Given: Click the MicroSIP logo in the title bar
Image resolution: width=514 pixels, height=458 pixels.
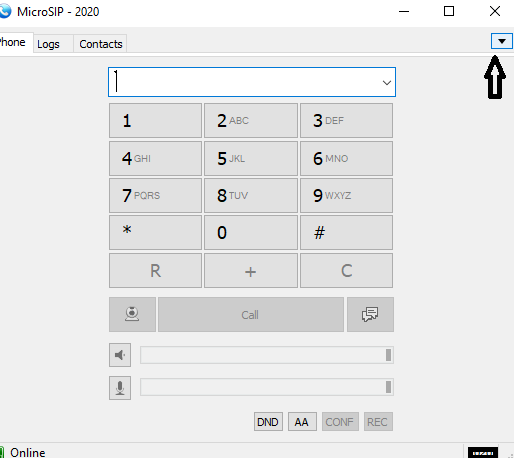Looking at the screenshot, I should pos(5,11).
